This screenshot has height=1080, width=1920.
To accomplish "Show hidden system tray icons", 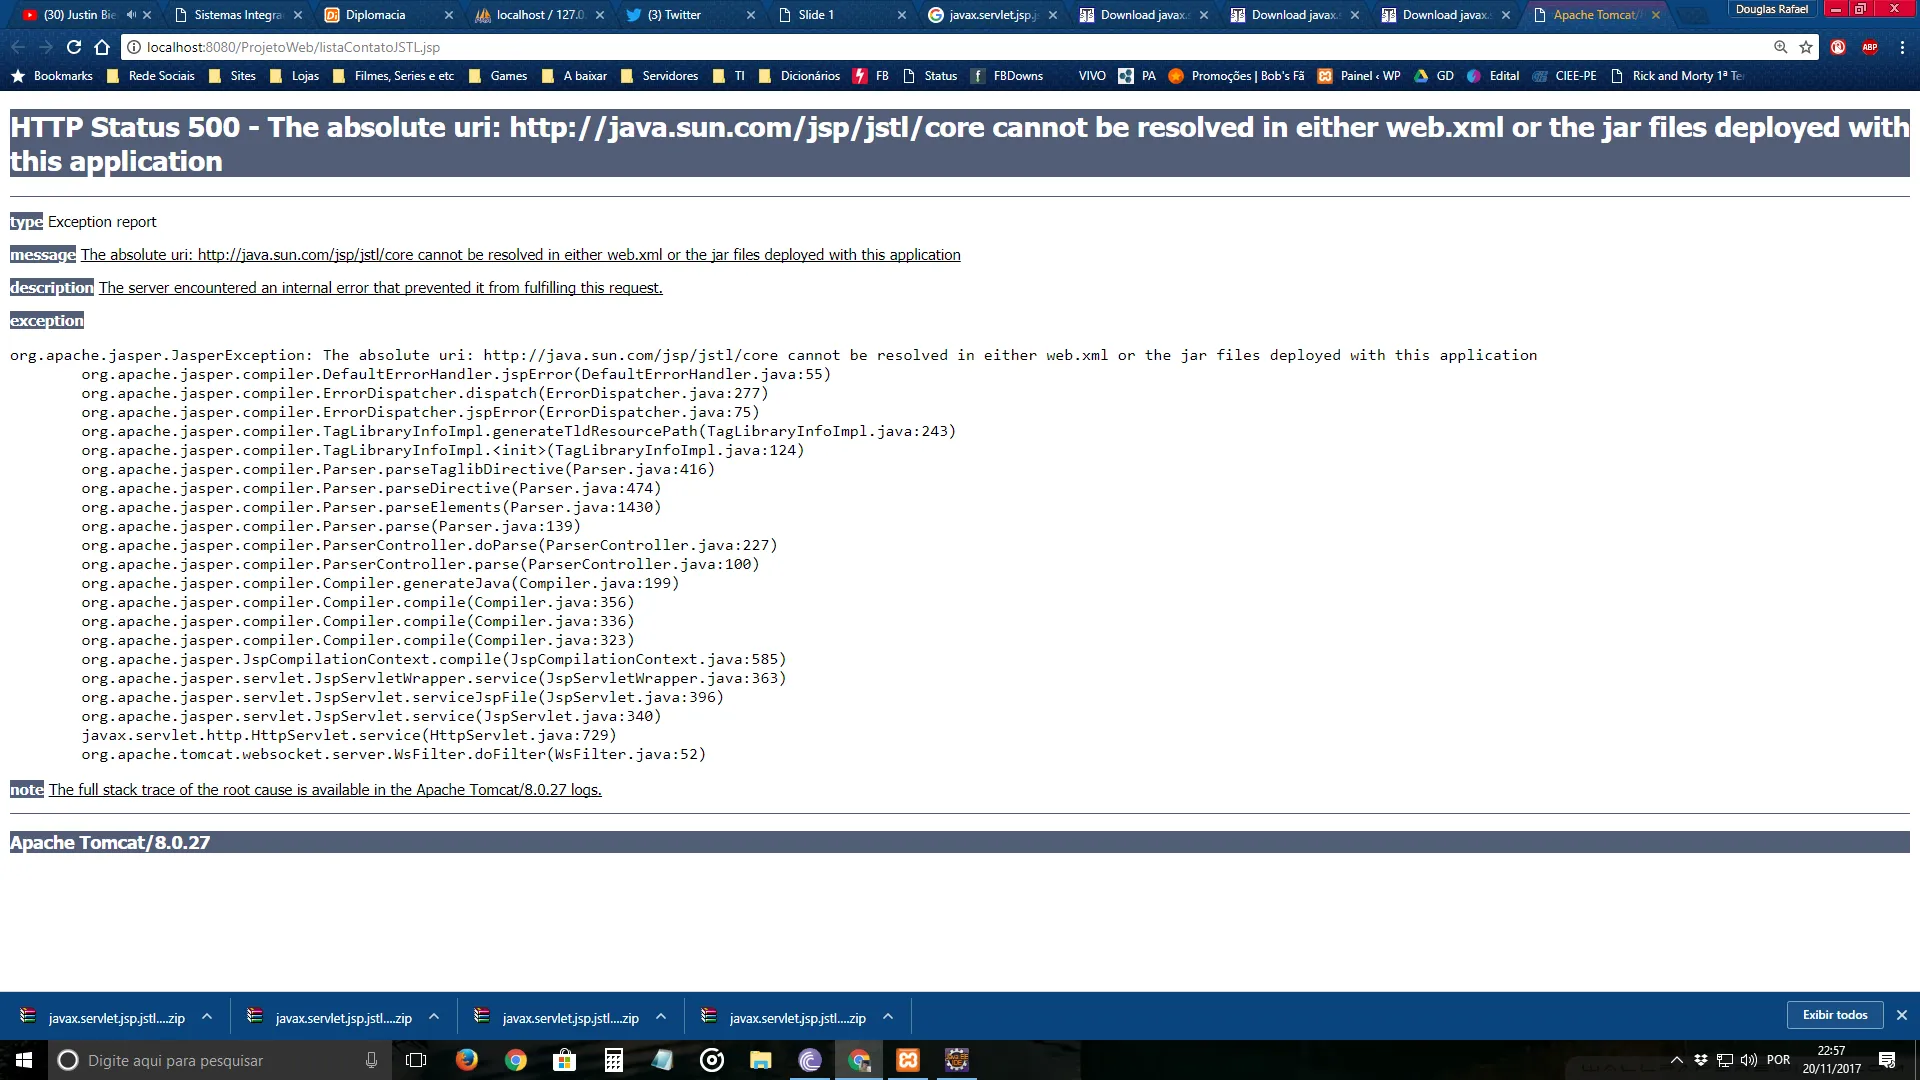I will point(1677,1060).
